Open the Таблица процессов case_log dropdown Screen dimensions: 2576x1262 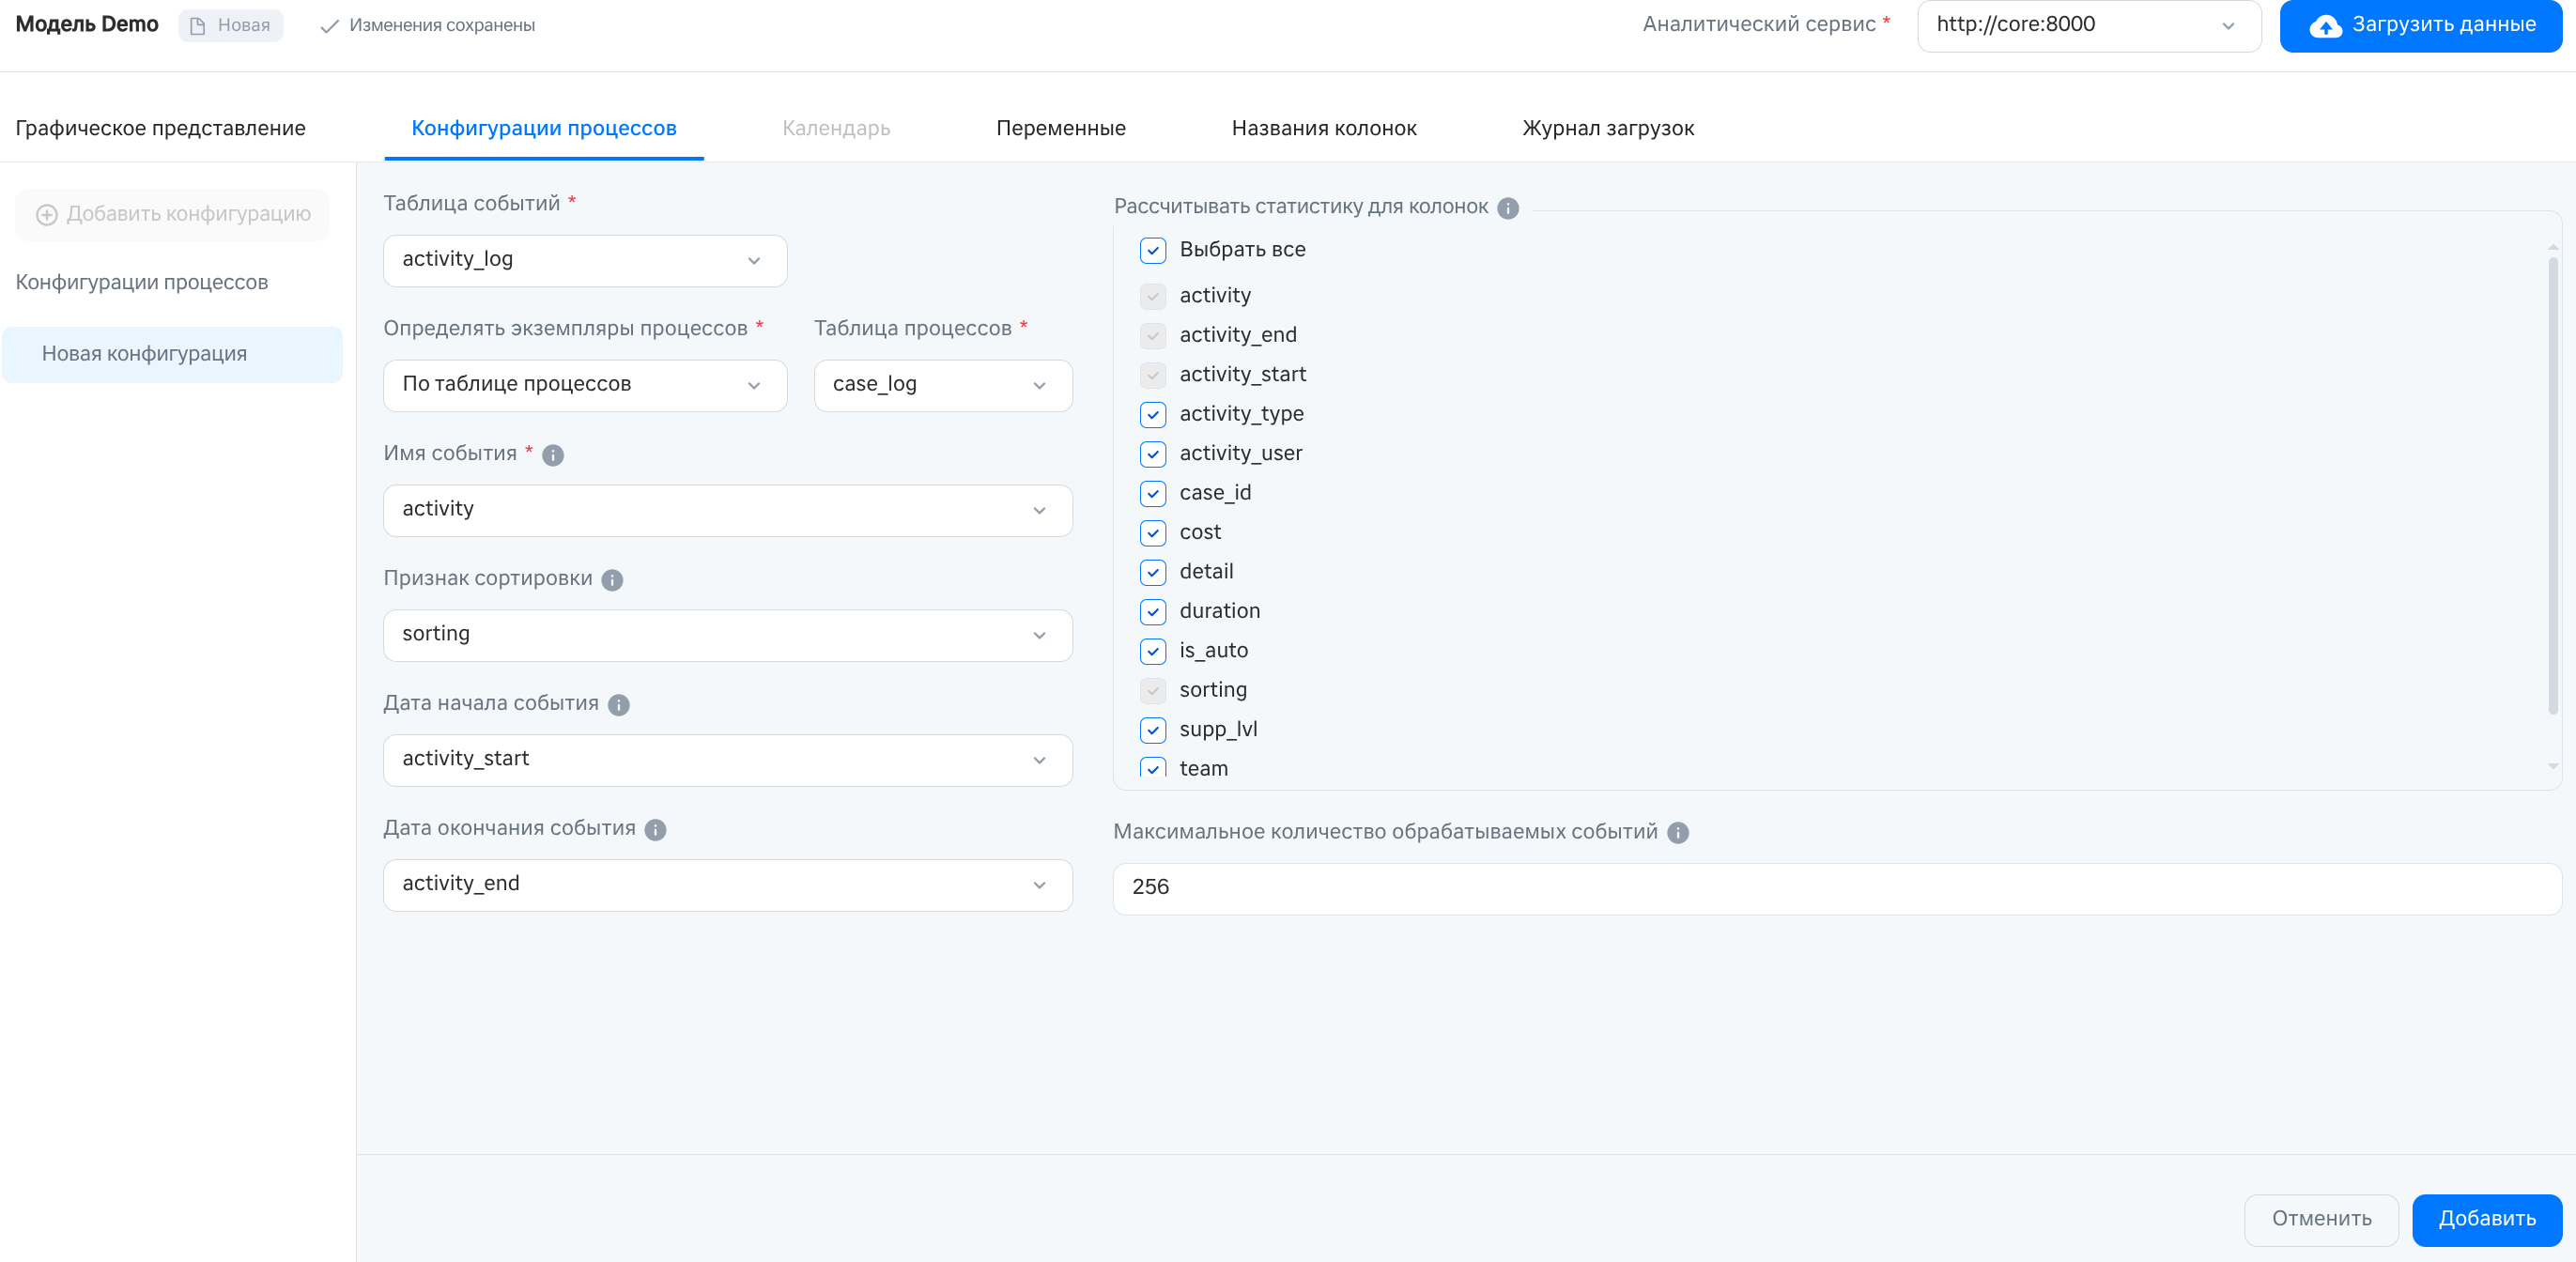coord(943,385)
